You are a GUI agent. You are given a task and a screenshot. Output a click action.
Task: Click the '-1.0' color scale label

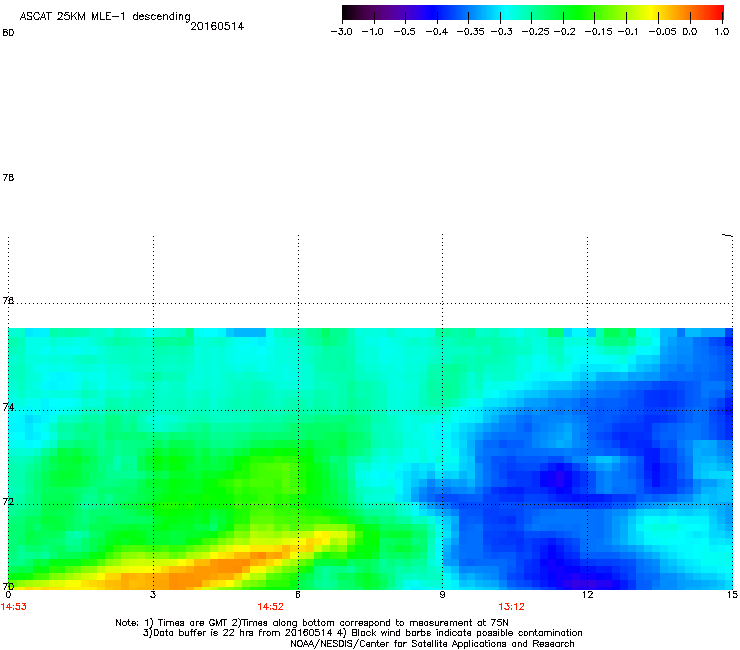(x=372, y=32)
